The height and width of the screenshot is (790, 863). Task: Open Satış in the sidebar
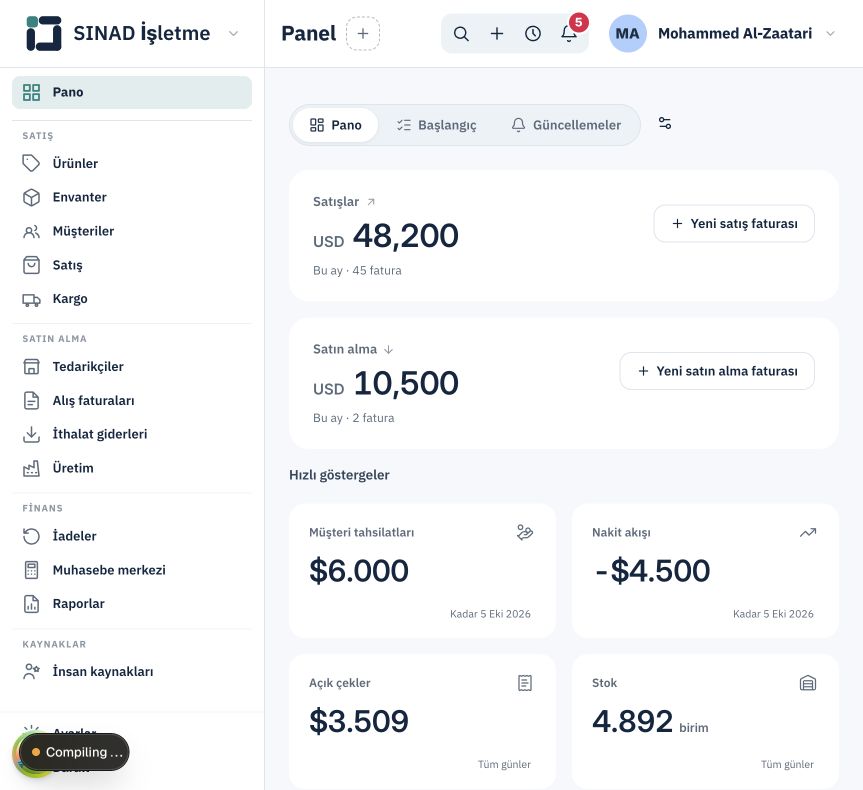click(x=132, y=265)
